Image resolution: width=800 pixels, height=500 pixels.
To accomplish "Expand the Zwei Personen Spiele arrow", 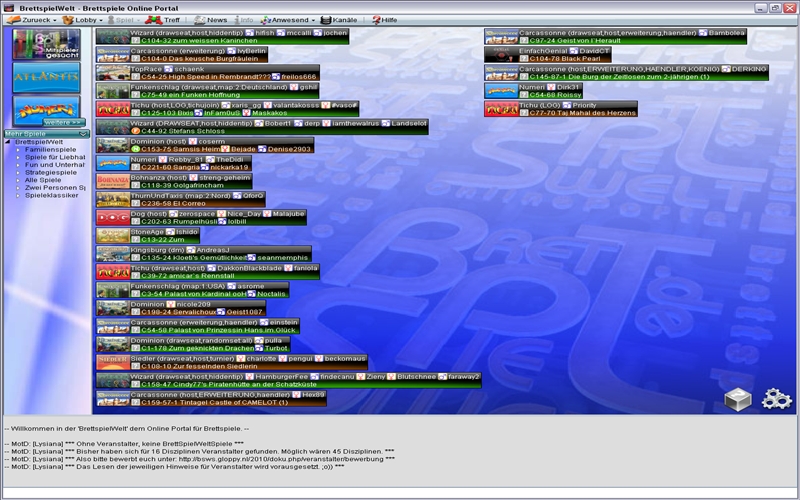I will [x=18, y=187].
